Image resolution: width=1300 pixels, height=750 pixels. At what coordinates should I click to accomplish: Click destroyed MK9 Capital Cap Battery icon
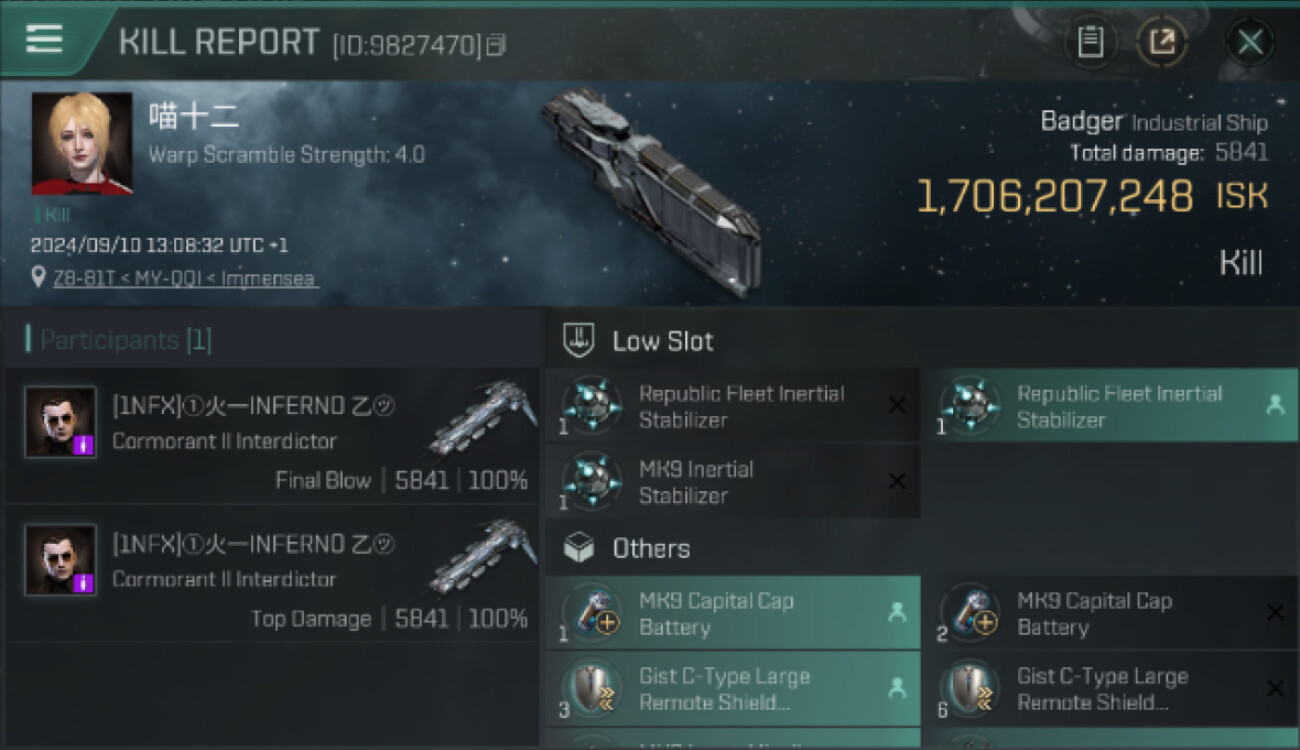[x=970, y=613]
